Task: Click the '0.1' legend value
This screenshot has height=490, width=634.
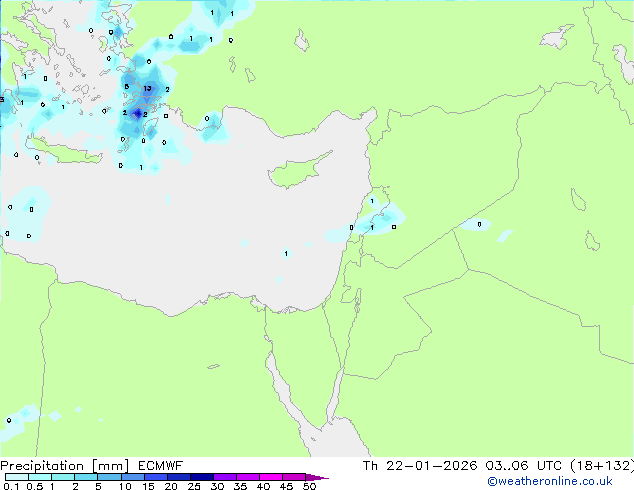Action: pyautogui.click(x=11, y=486)
